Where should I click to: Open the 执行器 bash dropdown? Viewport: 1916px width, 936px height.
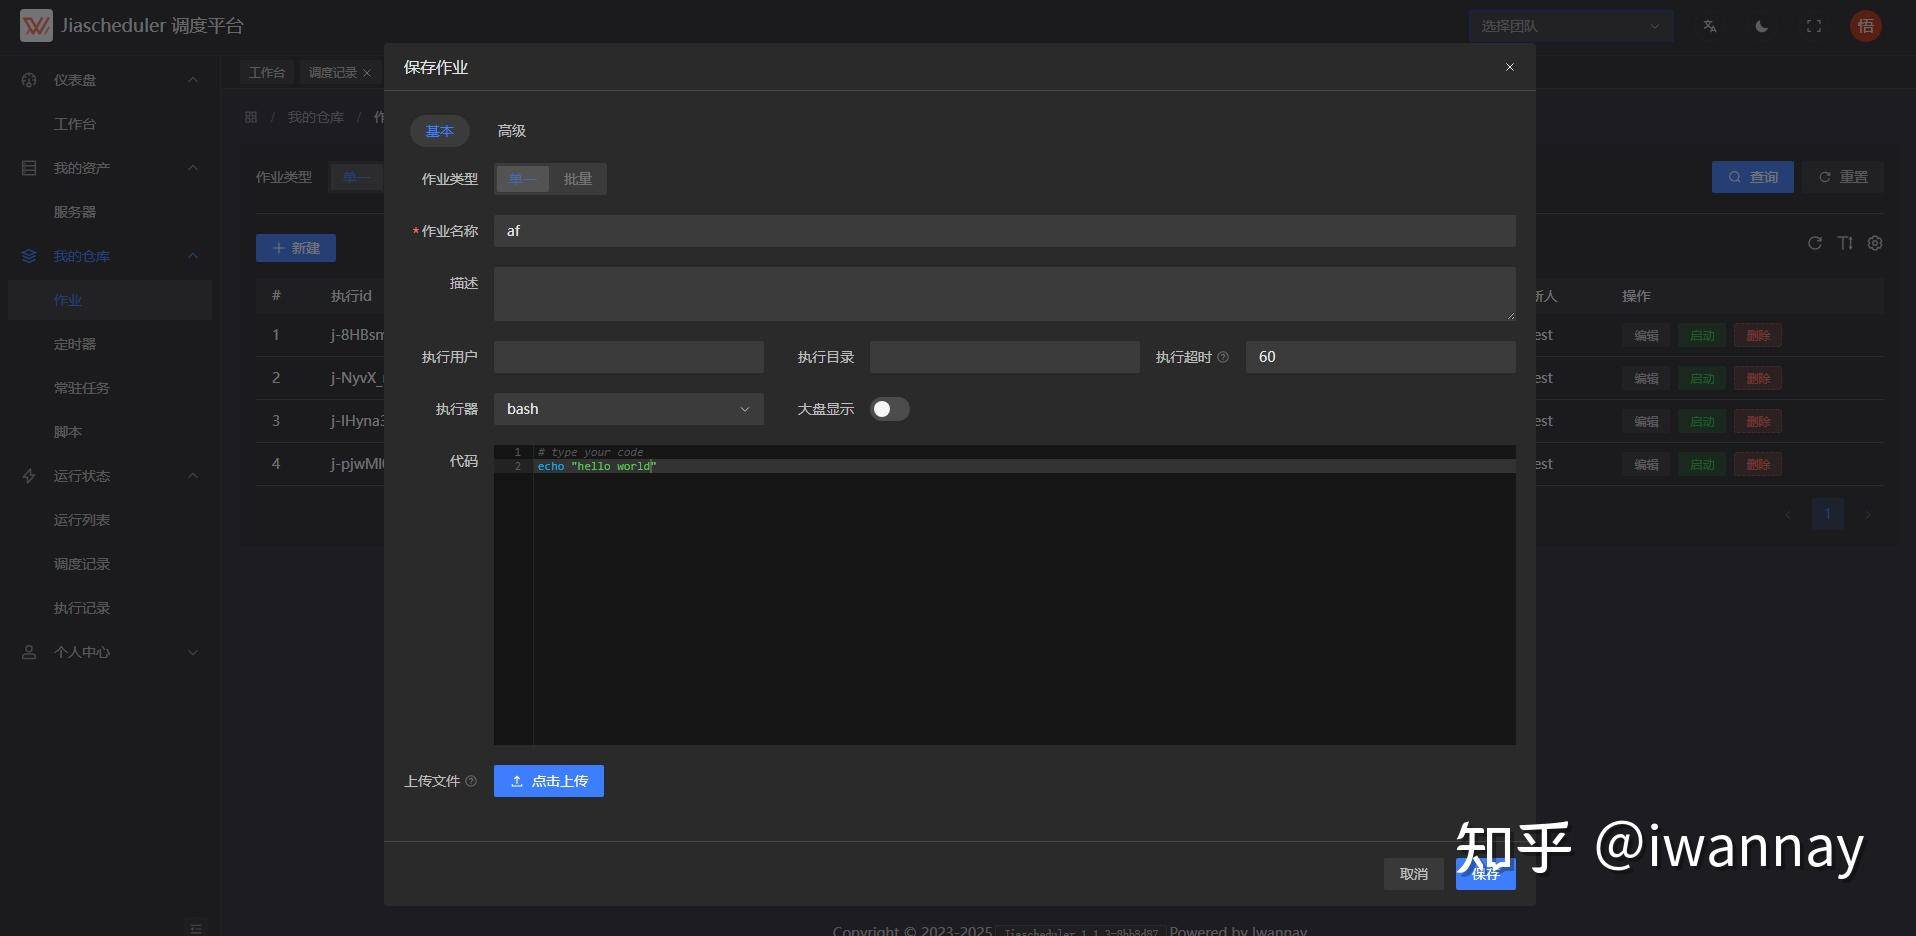coord(629,409)
